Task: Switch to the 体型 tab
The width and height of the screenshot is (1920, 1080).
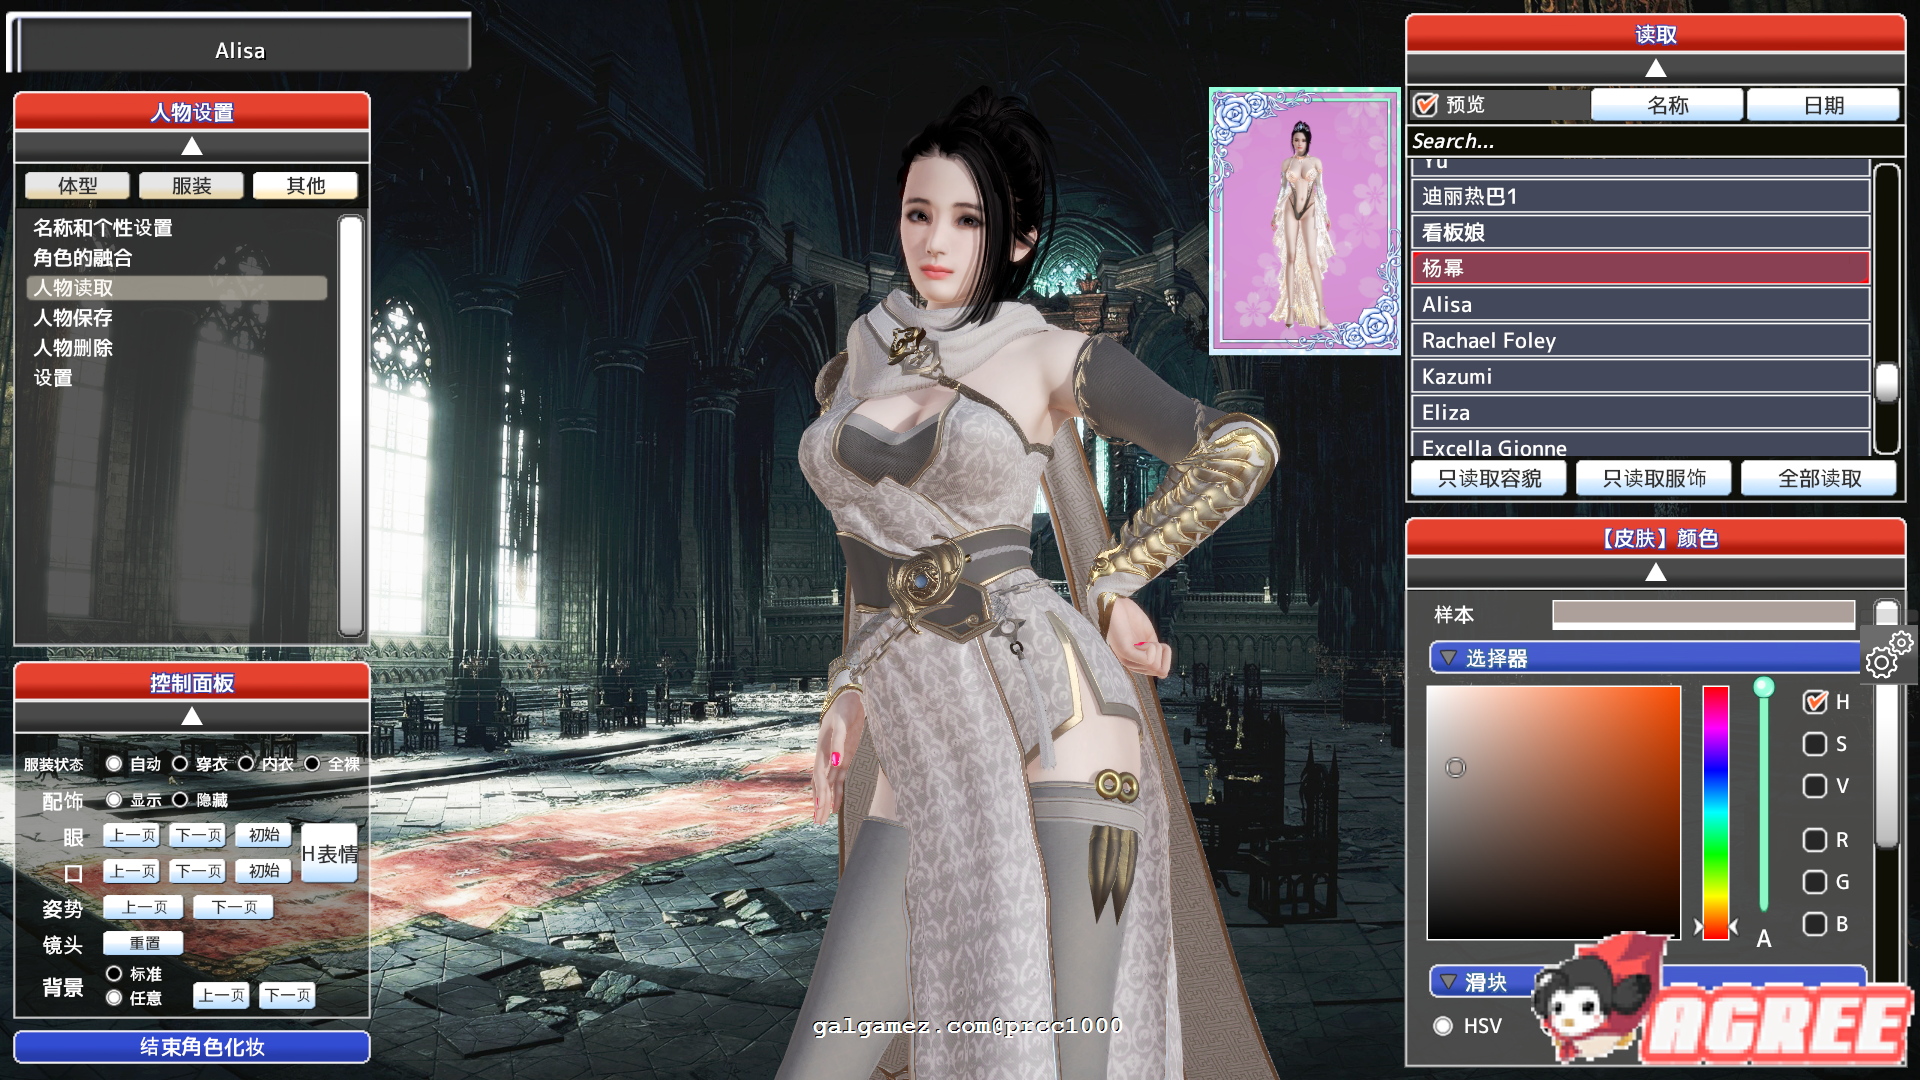Action: point(77,185)
